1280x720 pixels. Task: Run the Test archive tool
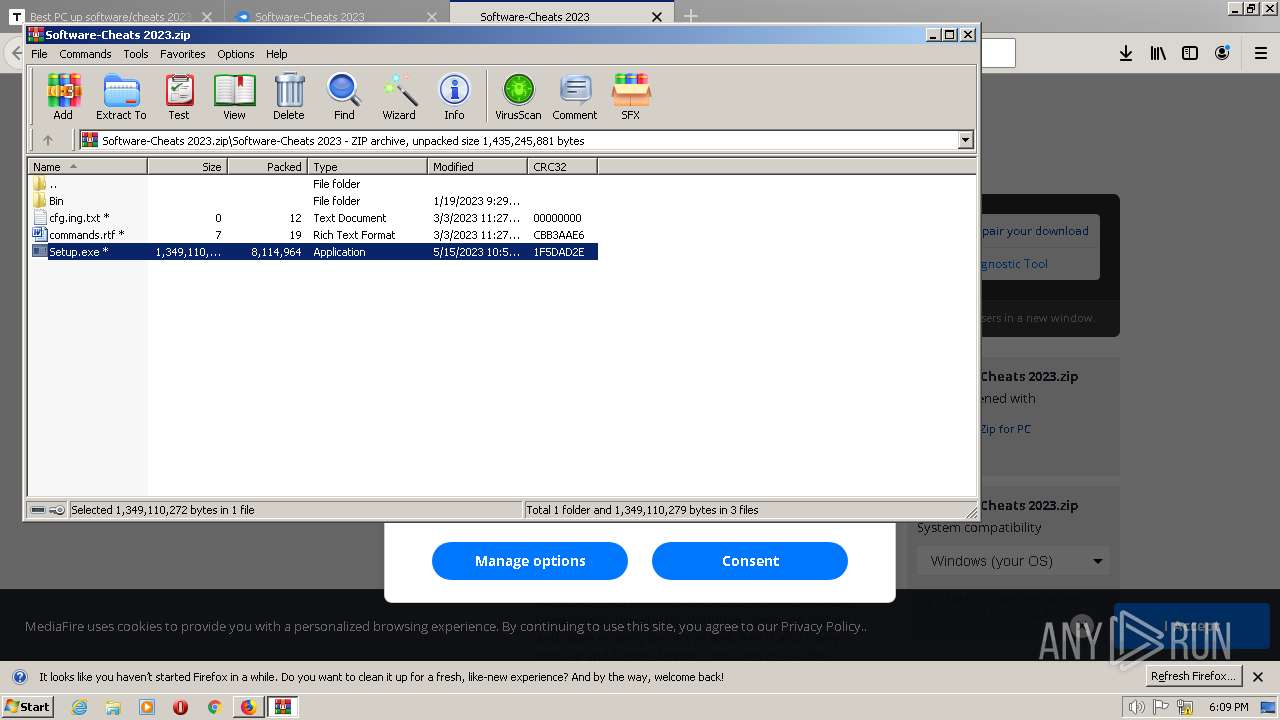[179, 97]
